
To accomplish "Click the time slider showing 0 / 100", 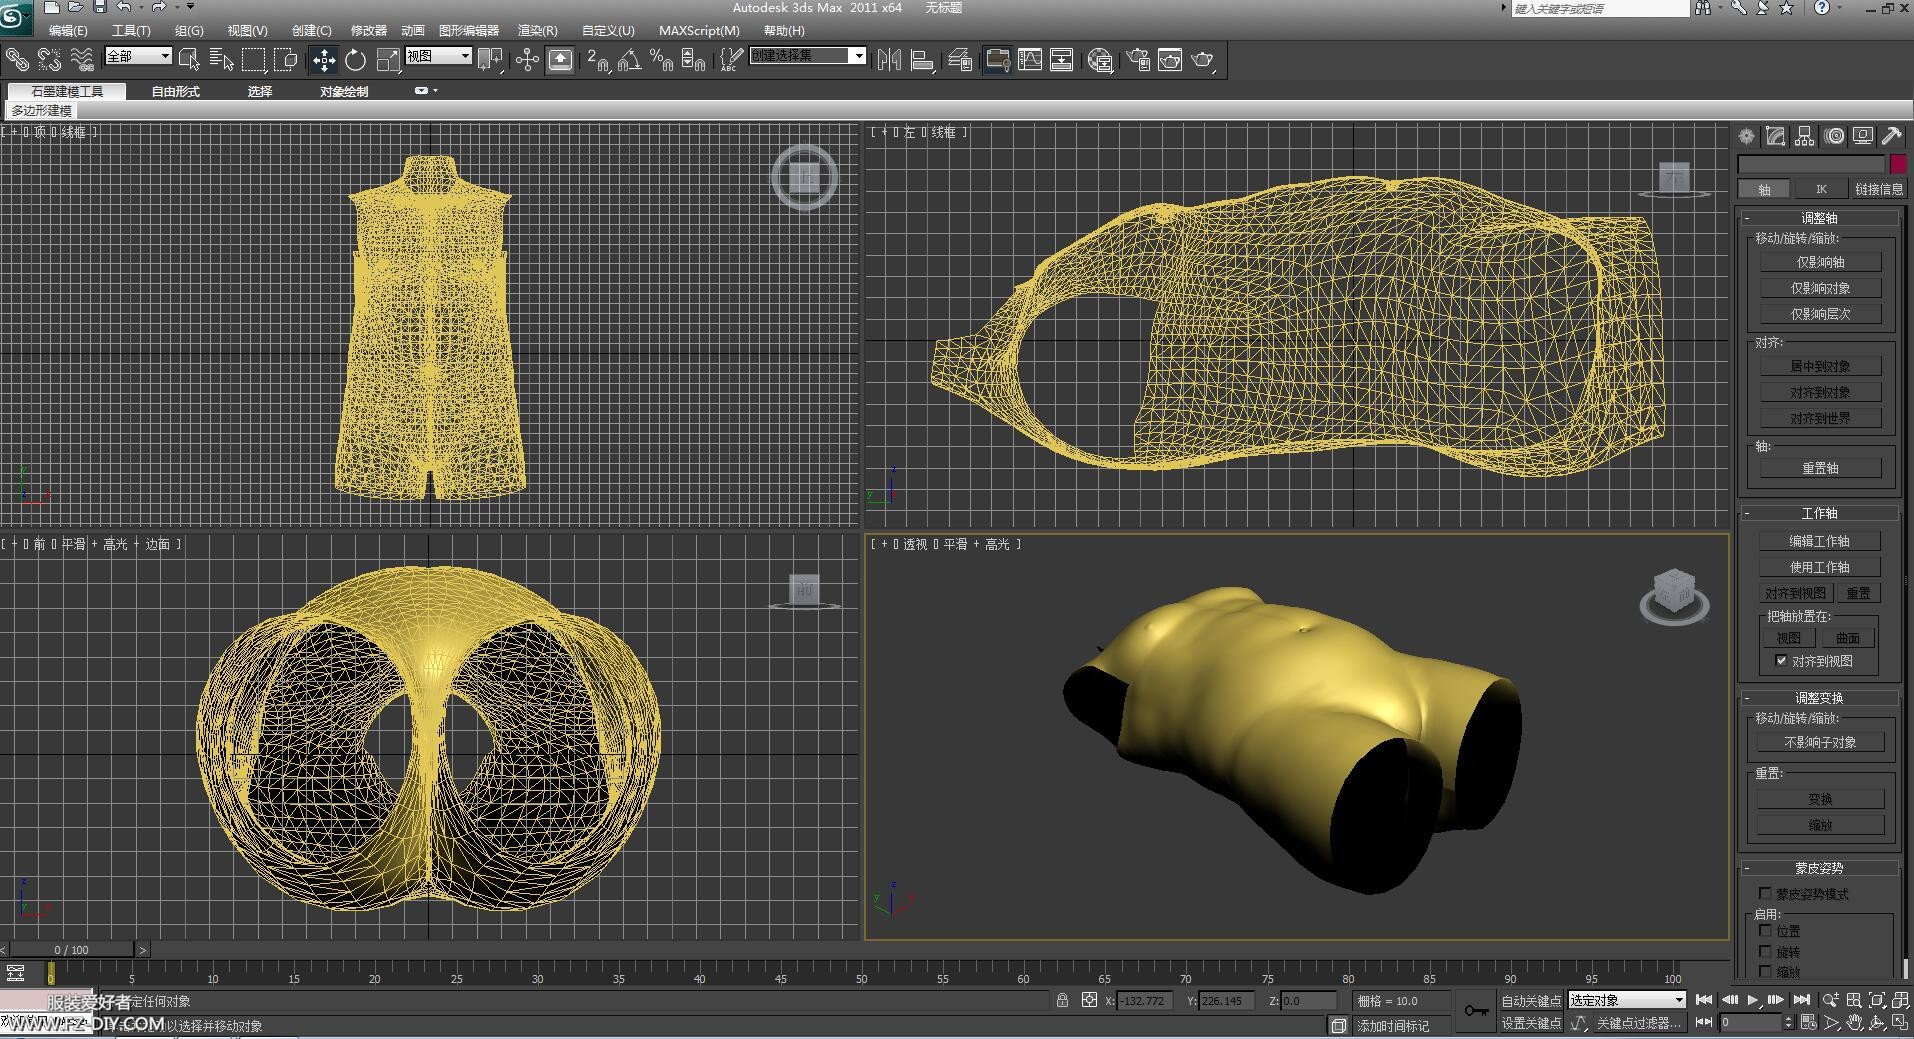I will click(x=71, y=950).
